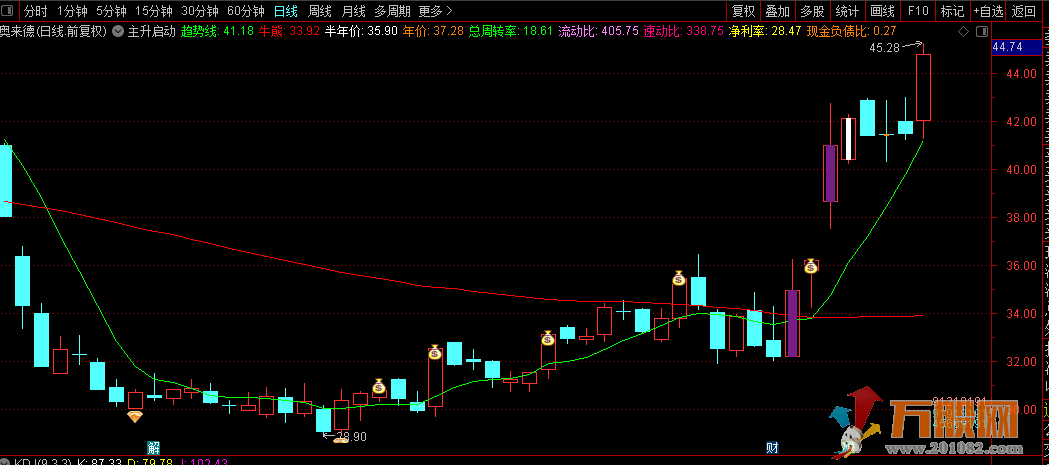The height and width of the screenshot is (465, 1049).
Task: Click the money bag icon above 36.00 level candle
Action: coord(811,266)
